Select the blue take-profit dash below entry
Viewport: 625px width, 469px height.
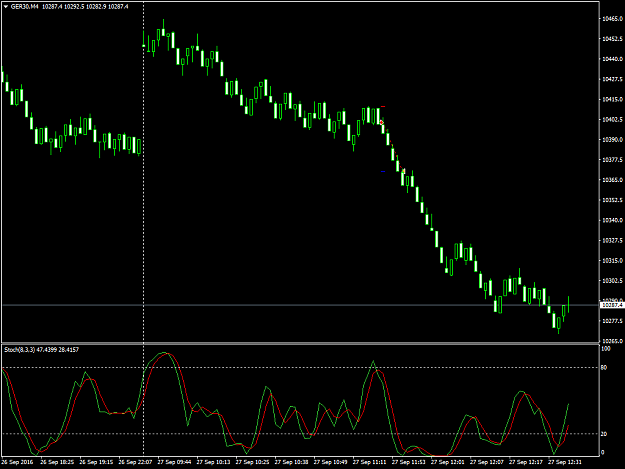(x=383, y=172)
